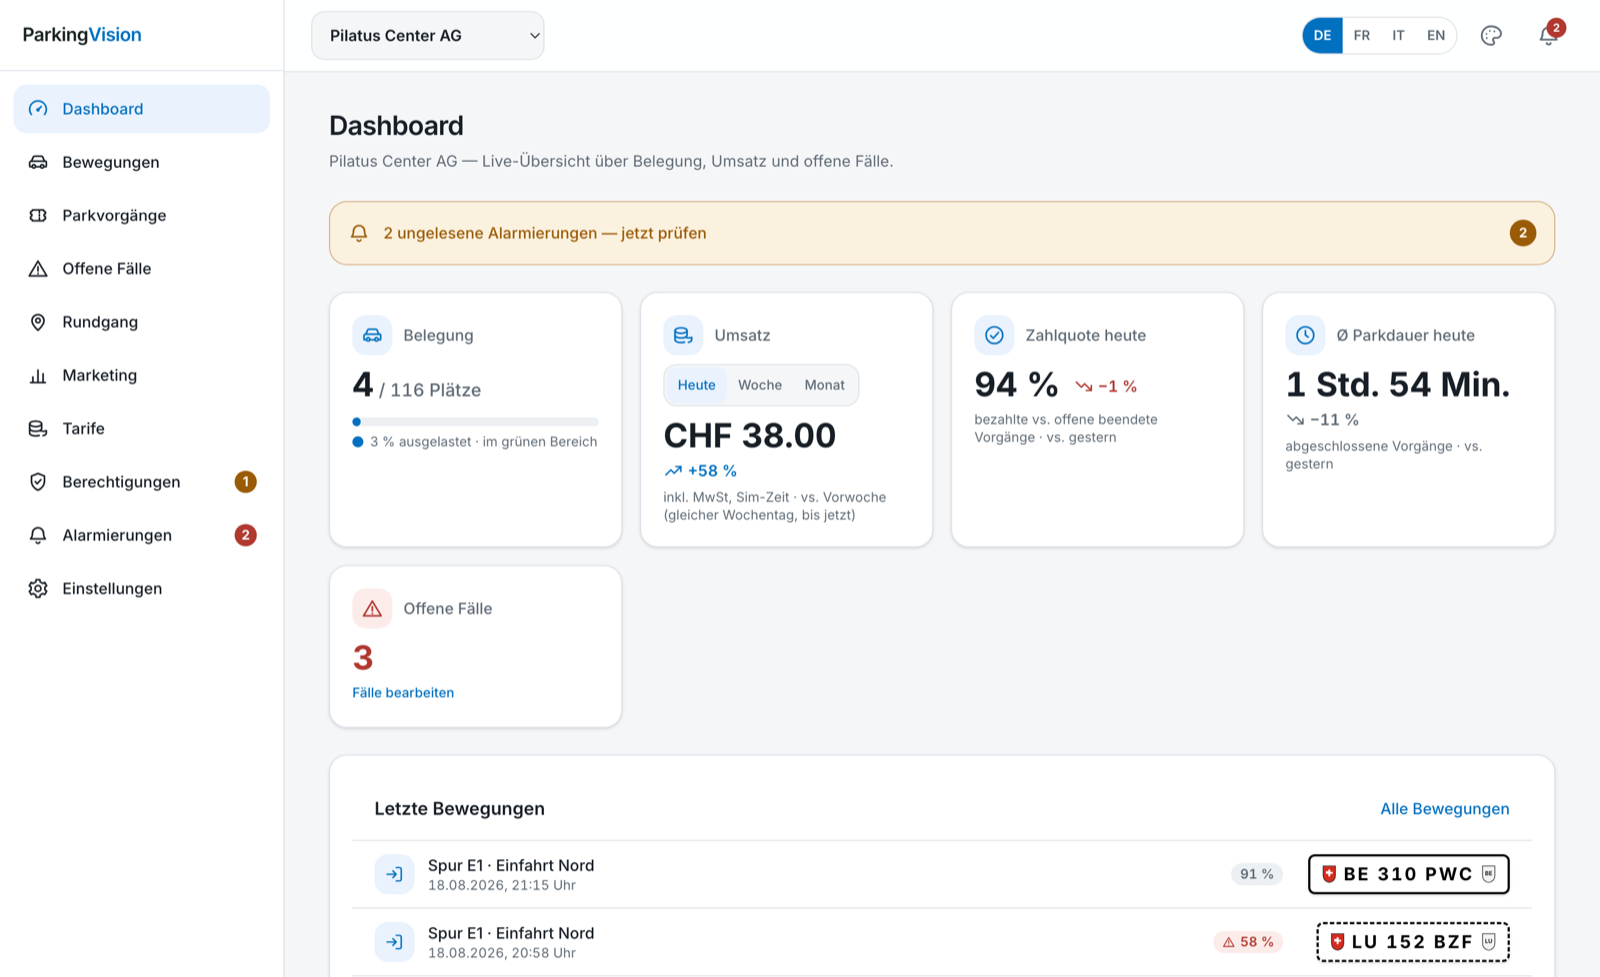
Task: Click entry arrow icon for 20:58 movement
Action: [394, 942]
